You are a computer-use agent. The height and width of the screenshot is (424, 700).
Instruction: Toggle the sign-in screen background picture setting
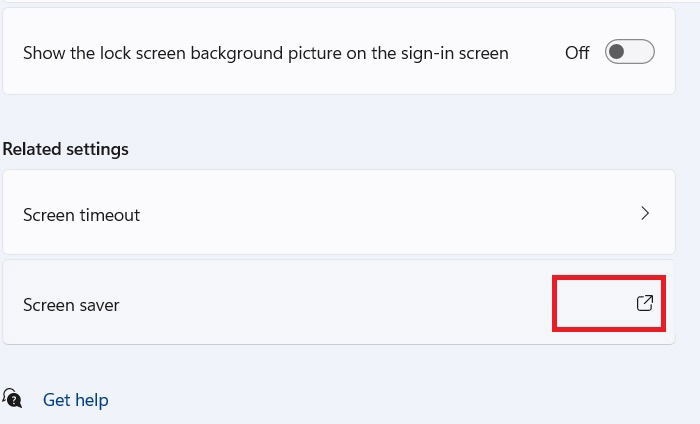tap(629, 52)
